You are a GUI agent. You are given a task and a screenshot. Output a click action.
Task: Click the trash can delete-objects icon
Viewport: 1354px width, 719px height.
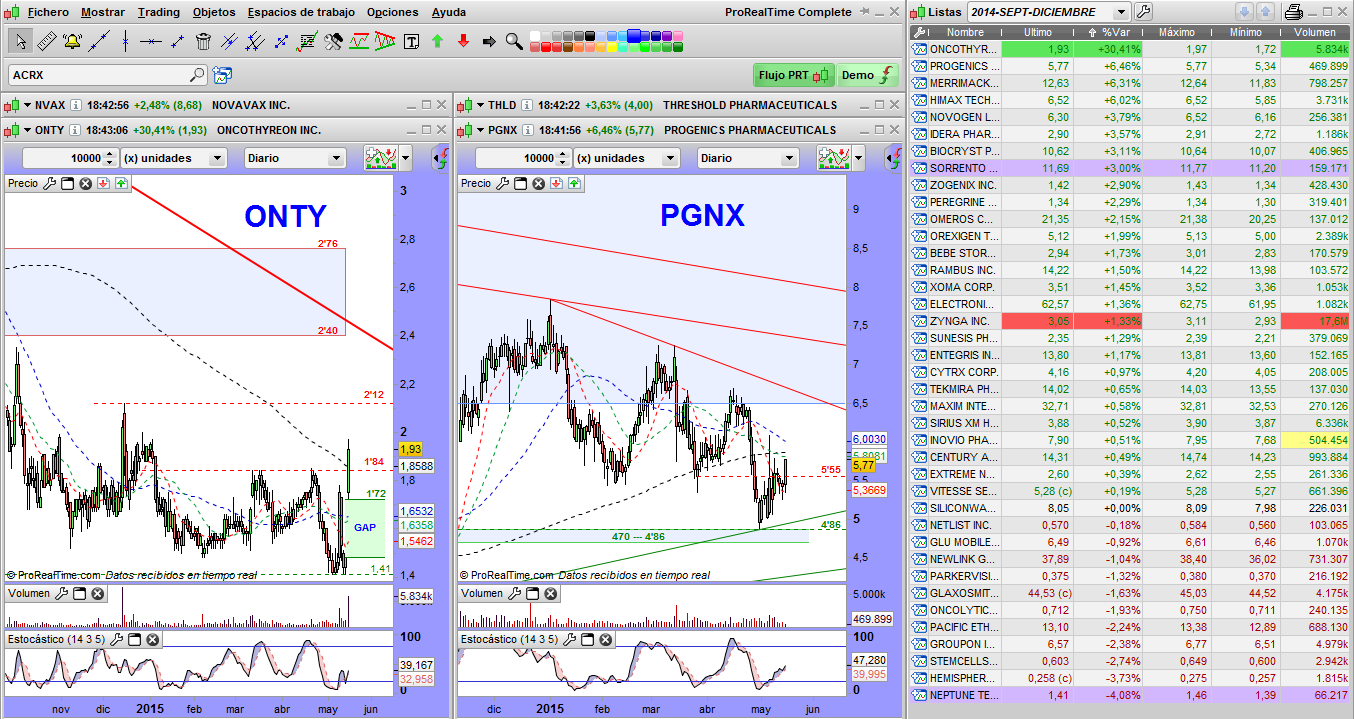(203, 41)
